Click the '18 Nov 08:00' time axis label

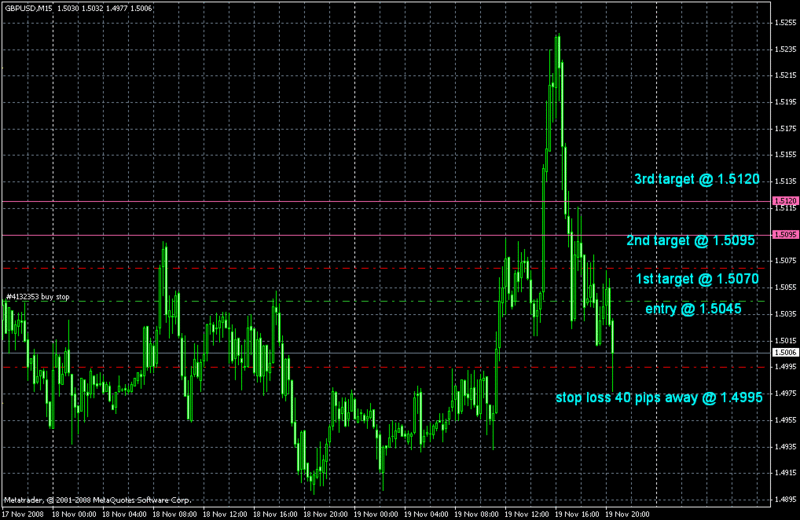[174, 514]
